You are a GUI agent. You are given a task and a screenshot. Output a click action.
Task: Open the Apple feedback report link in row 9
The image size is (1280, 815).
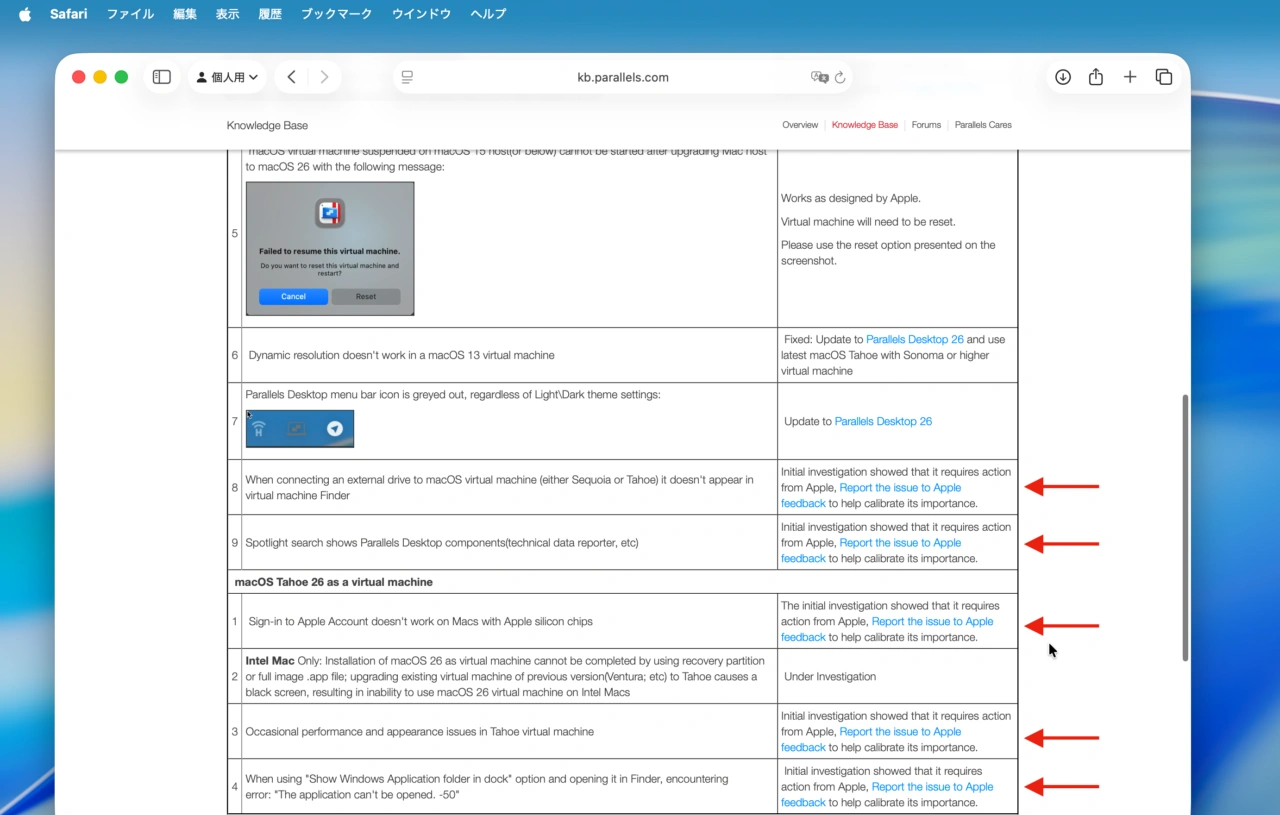coord(900,542)
